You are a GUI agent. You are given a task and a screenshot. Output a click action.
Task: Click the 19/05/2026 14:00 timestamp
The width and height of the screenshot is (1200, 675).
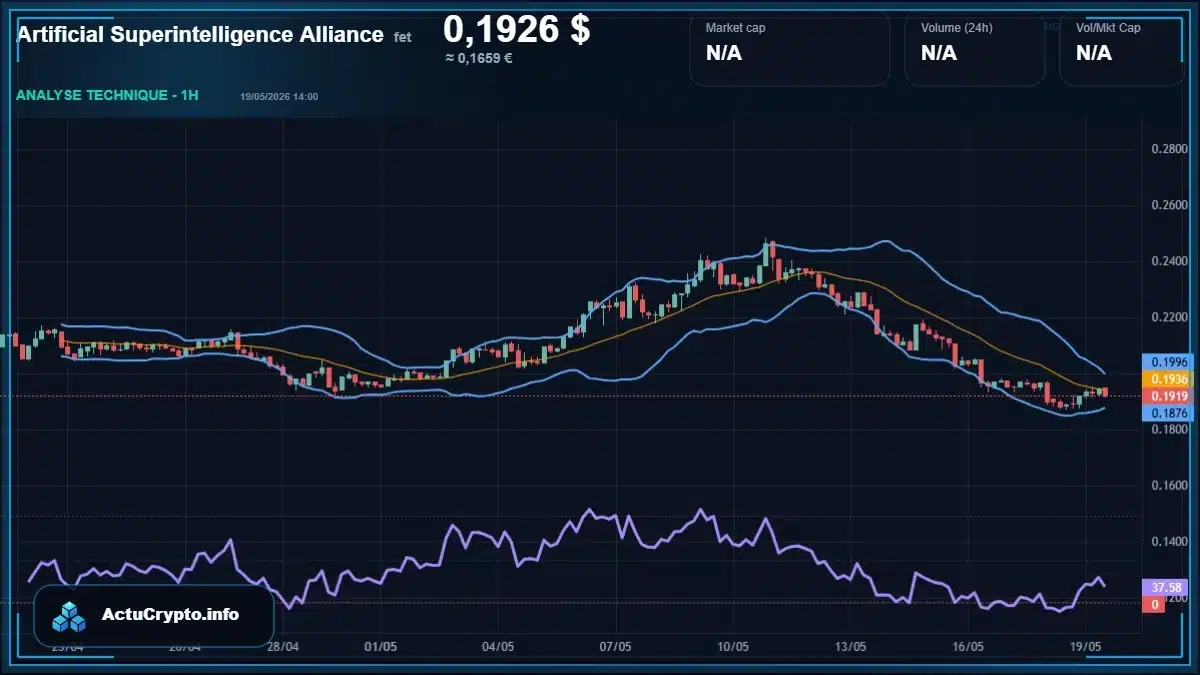coord(279,96)
